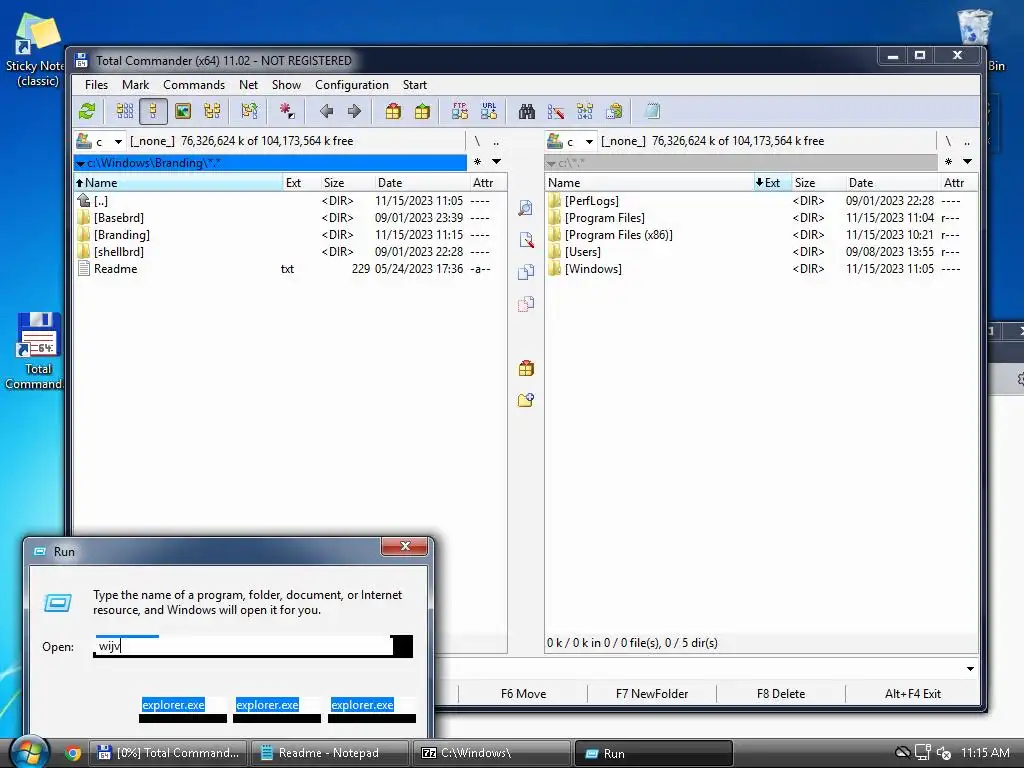The height and width of the screenshot is (768, 1024).
Task: Sort the right panel by Size column
Action: [818, 183]
